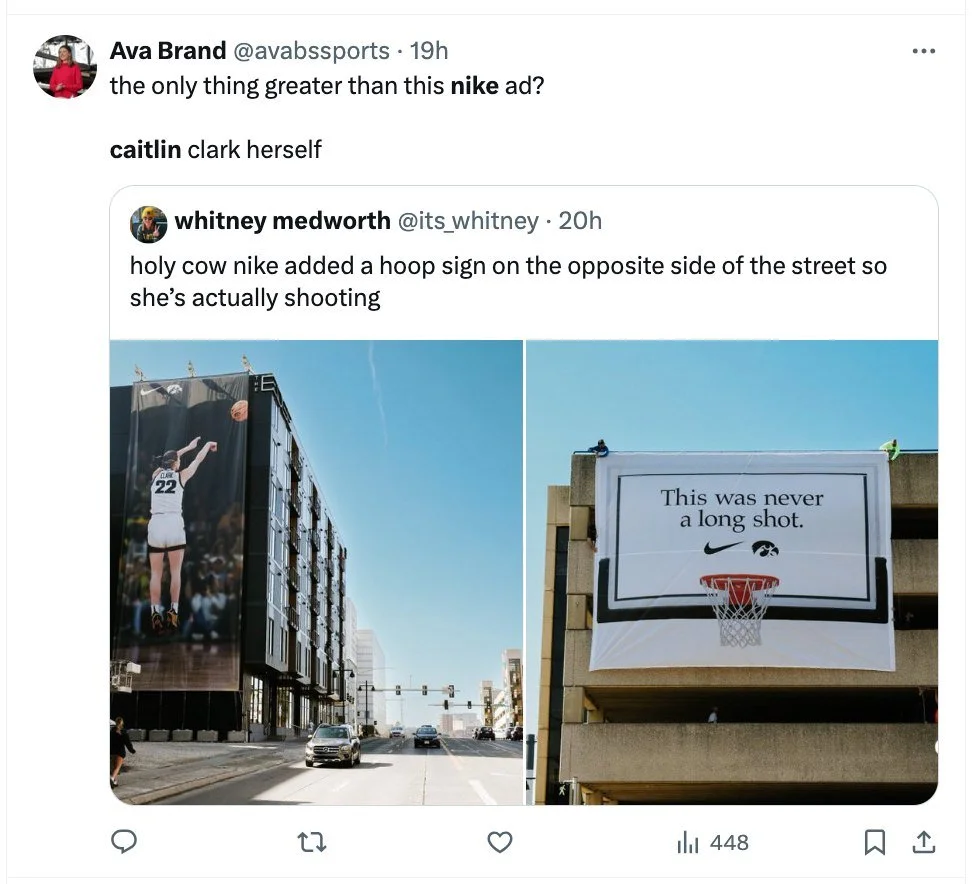Viewport: 974px width, 884px height.
Task: Open whitney medworth name in quoted tweet
Action: tap(283, 221)
